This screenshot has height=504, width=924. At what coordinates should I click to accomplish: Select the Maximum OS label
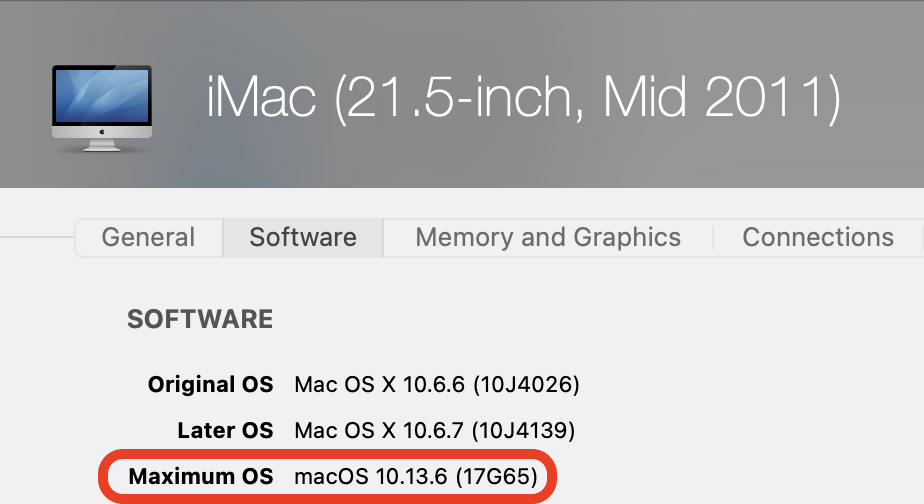(x=201, y=478)
